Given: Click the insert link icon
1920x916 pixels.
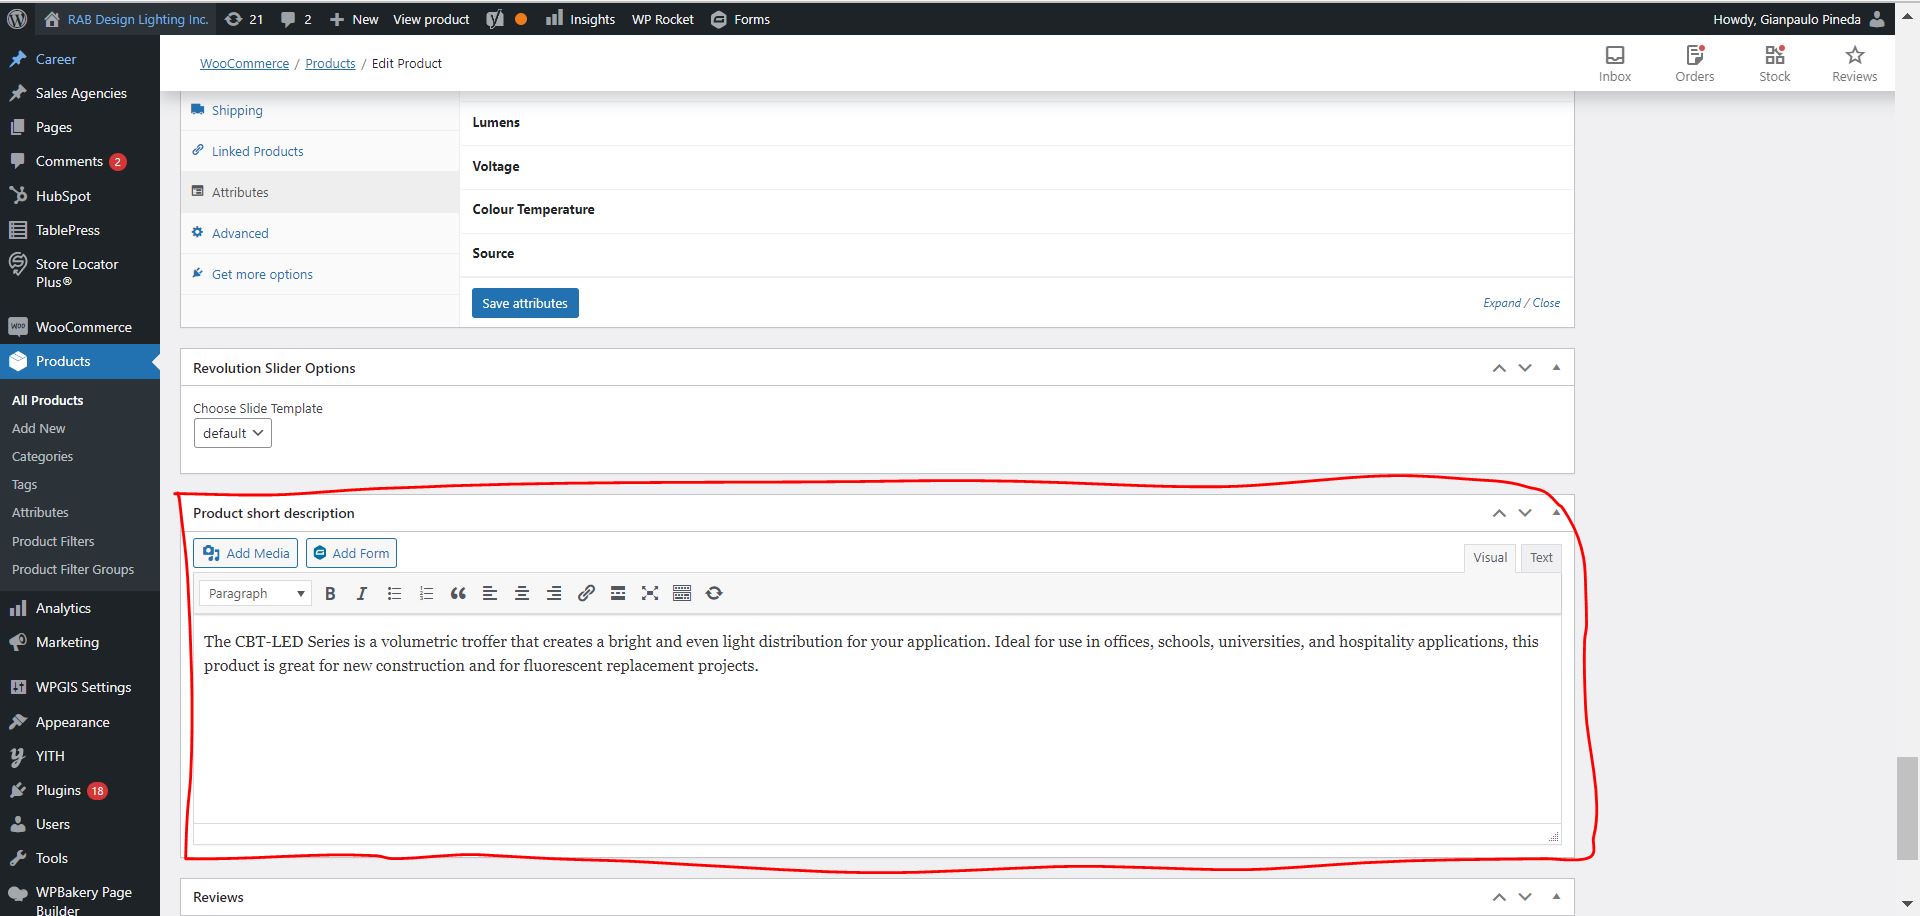Looking at the screenshot, I should (x=586, y=594).
